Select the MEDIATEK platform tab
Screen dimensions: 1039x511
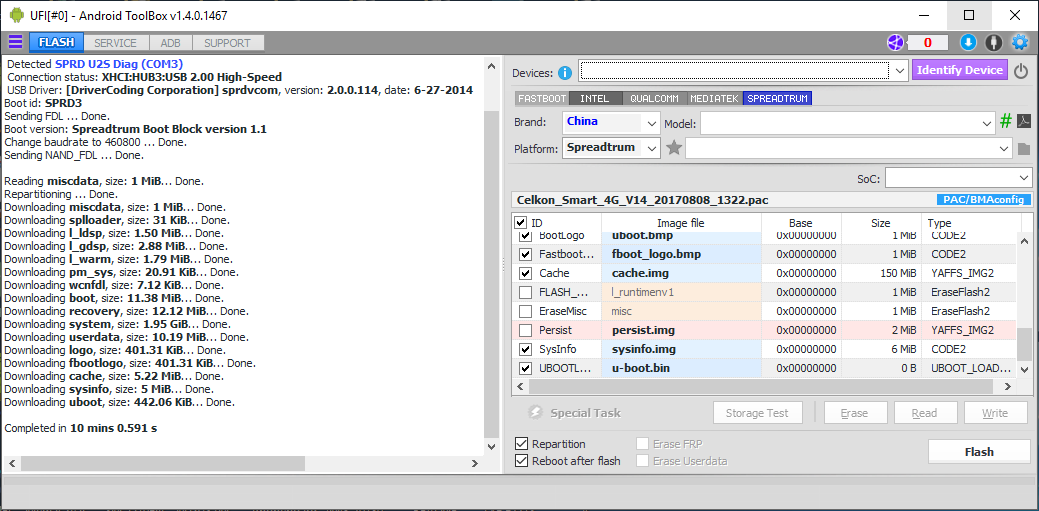pos(714,98)
